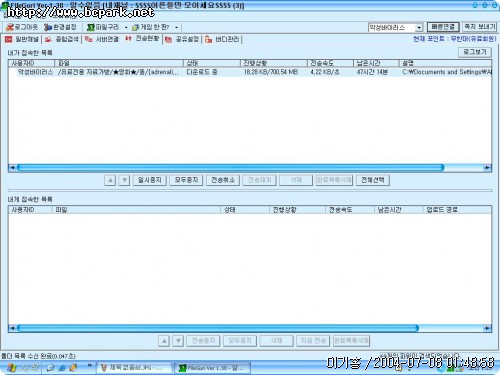
Task: Click the 일시중지 pause button
Action: (x=150, y=180)
